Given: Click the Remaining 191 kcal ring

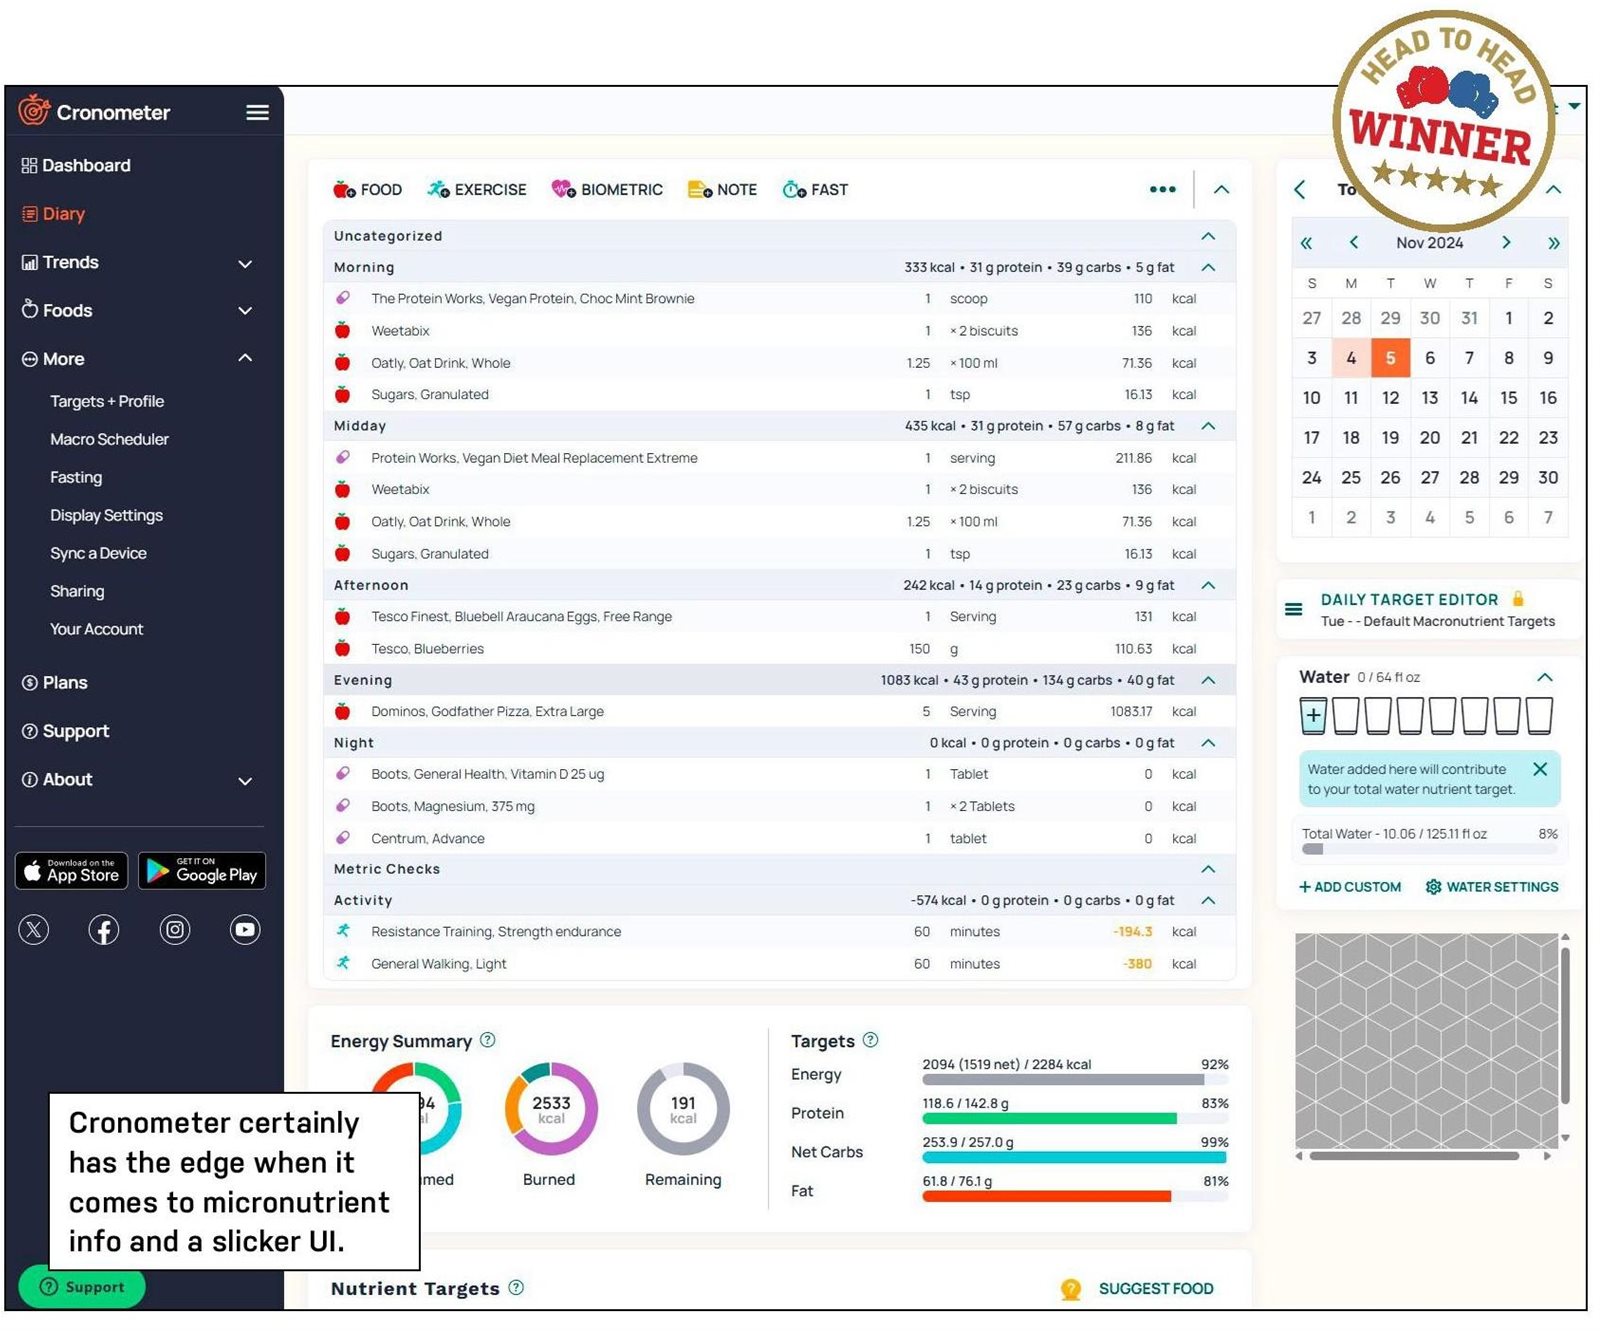Looking at the screenshot, I should [683, 1109].
